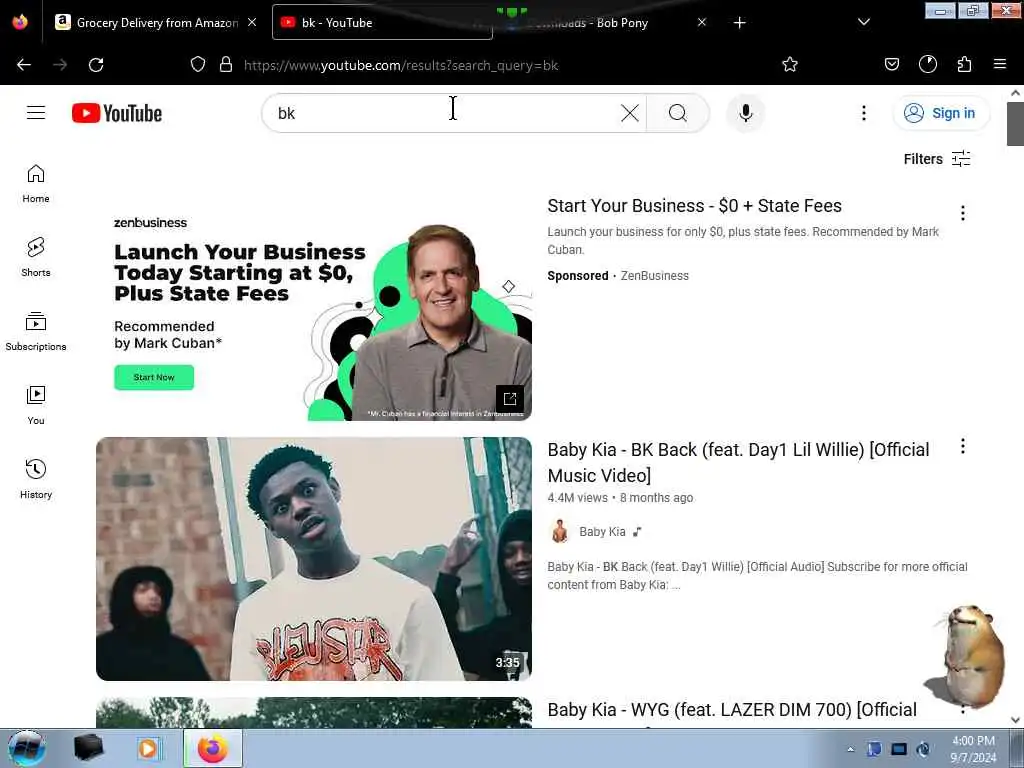Show site security lock information
The width and height of the screenshot is (1024, 768).
tap(226, 64)
